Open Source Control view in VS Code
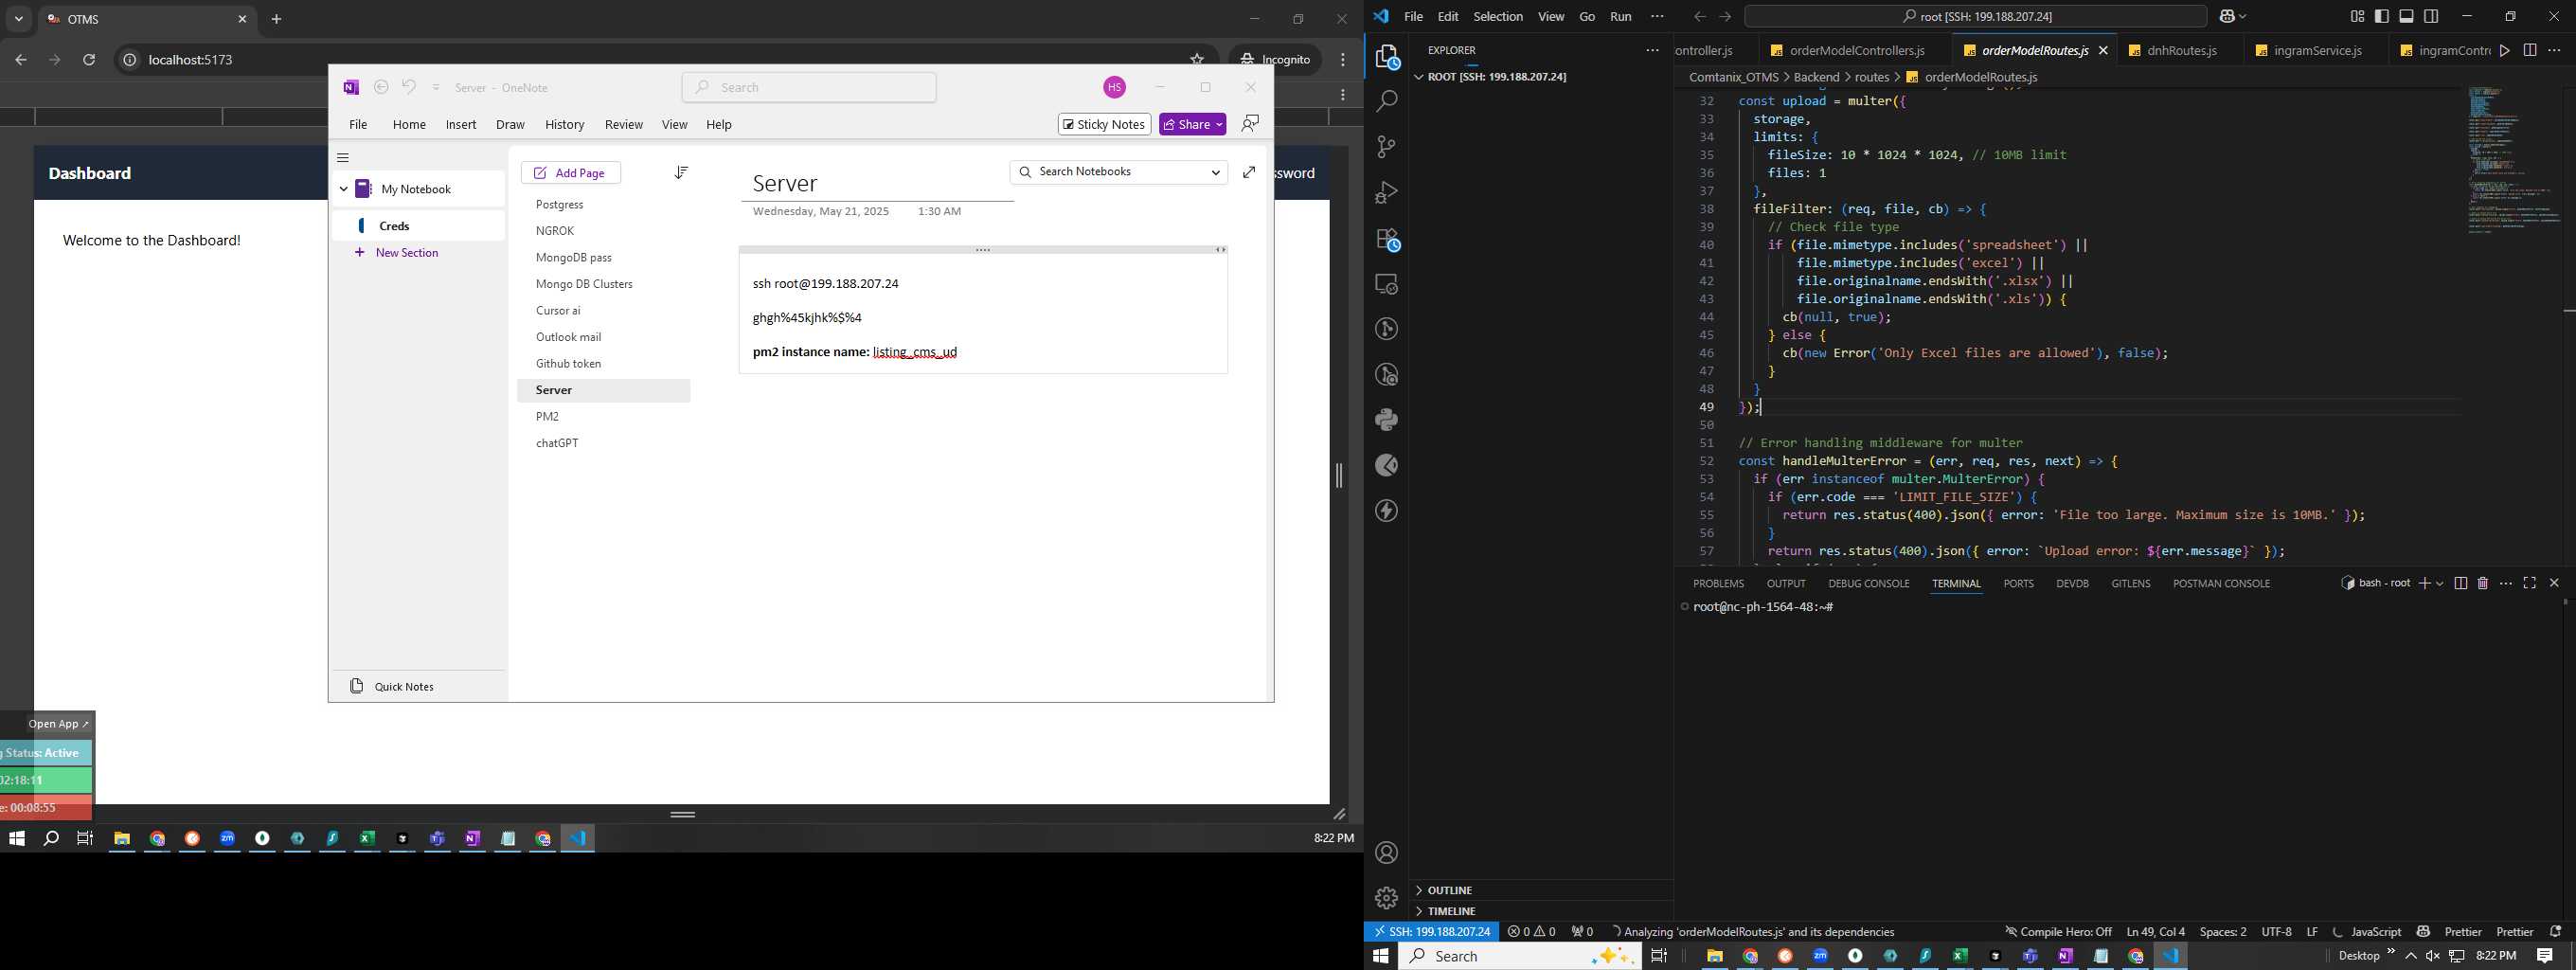Screen dimensions: 2576x970 pos(1387,147)
